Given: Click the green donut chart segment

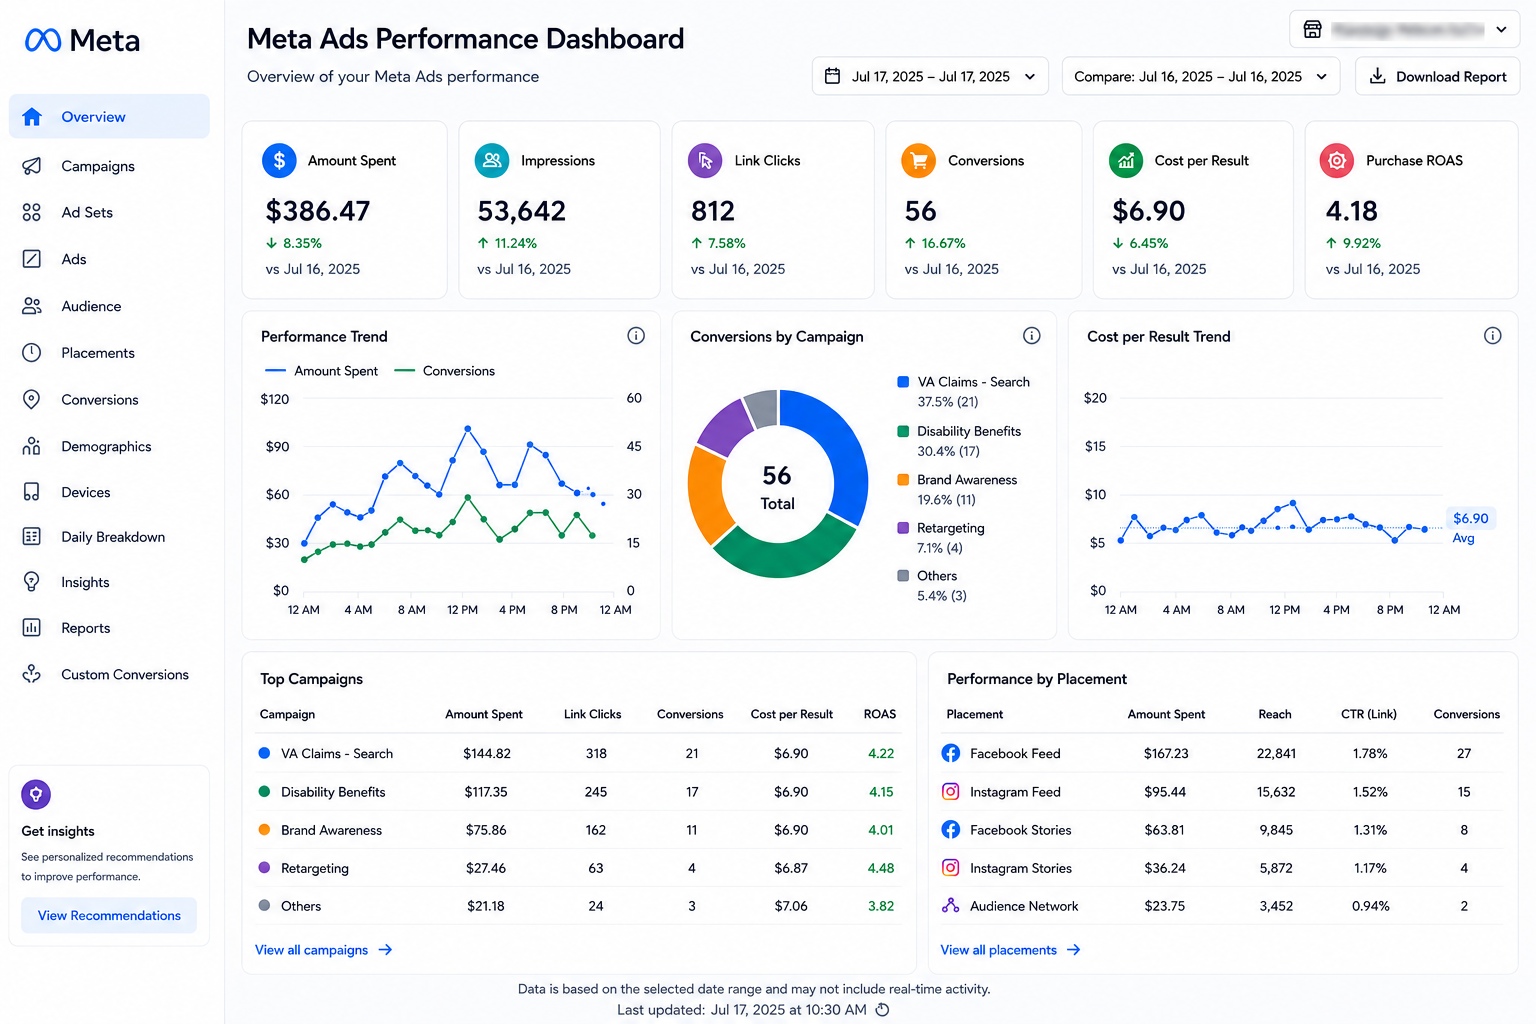Looking at the screenshot, I should click(786, 558).
